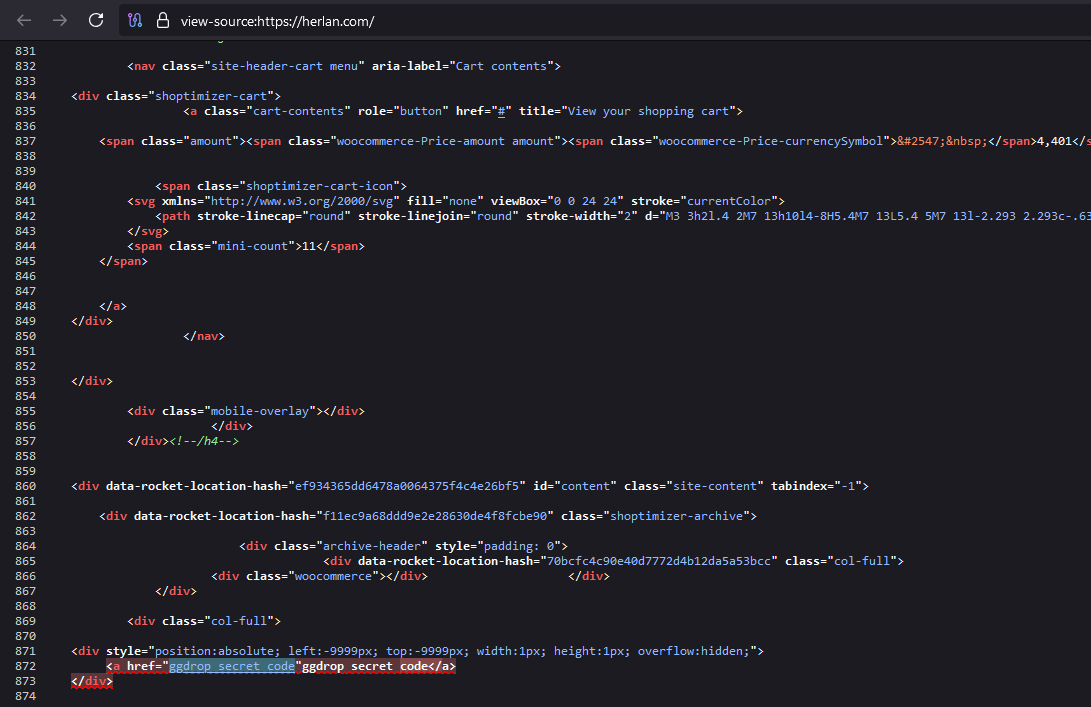Select the "shoptimizer-archive" class value
The width and height of the screenshot is (1091, 707).
tap(676, 516)
